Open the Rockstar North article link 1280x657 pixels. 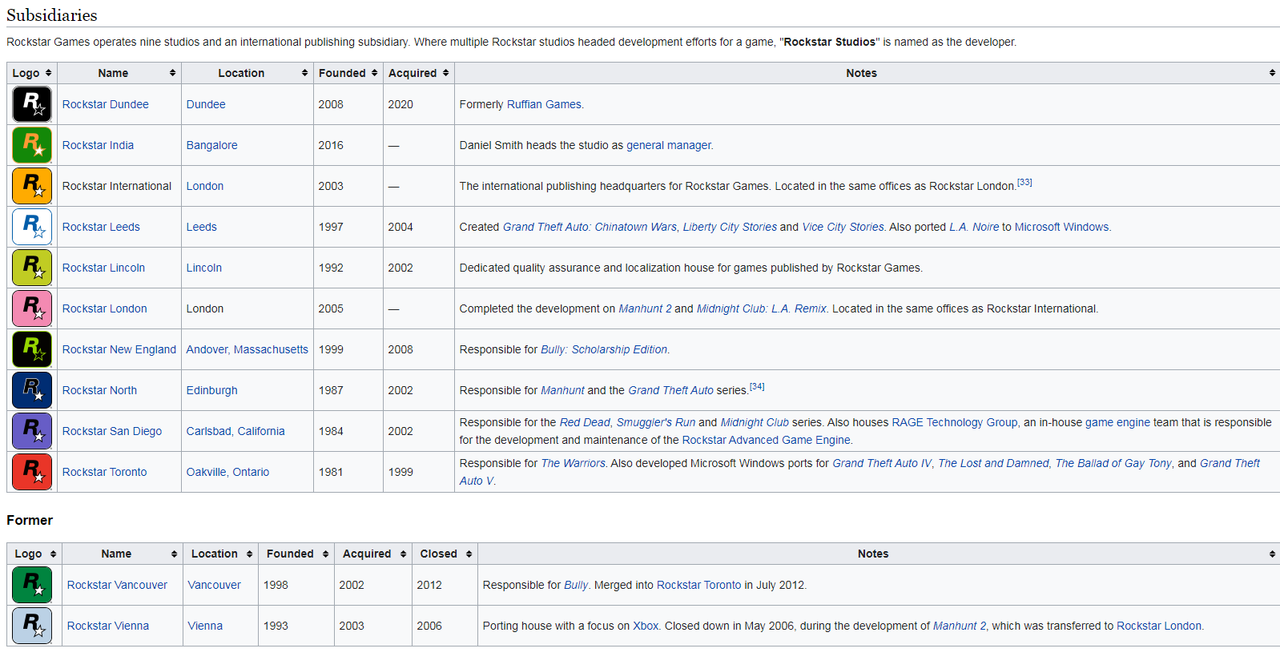pyautogui.click(x=99, y=391)
